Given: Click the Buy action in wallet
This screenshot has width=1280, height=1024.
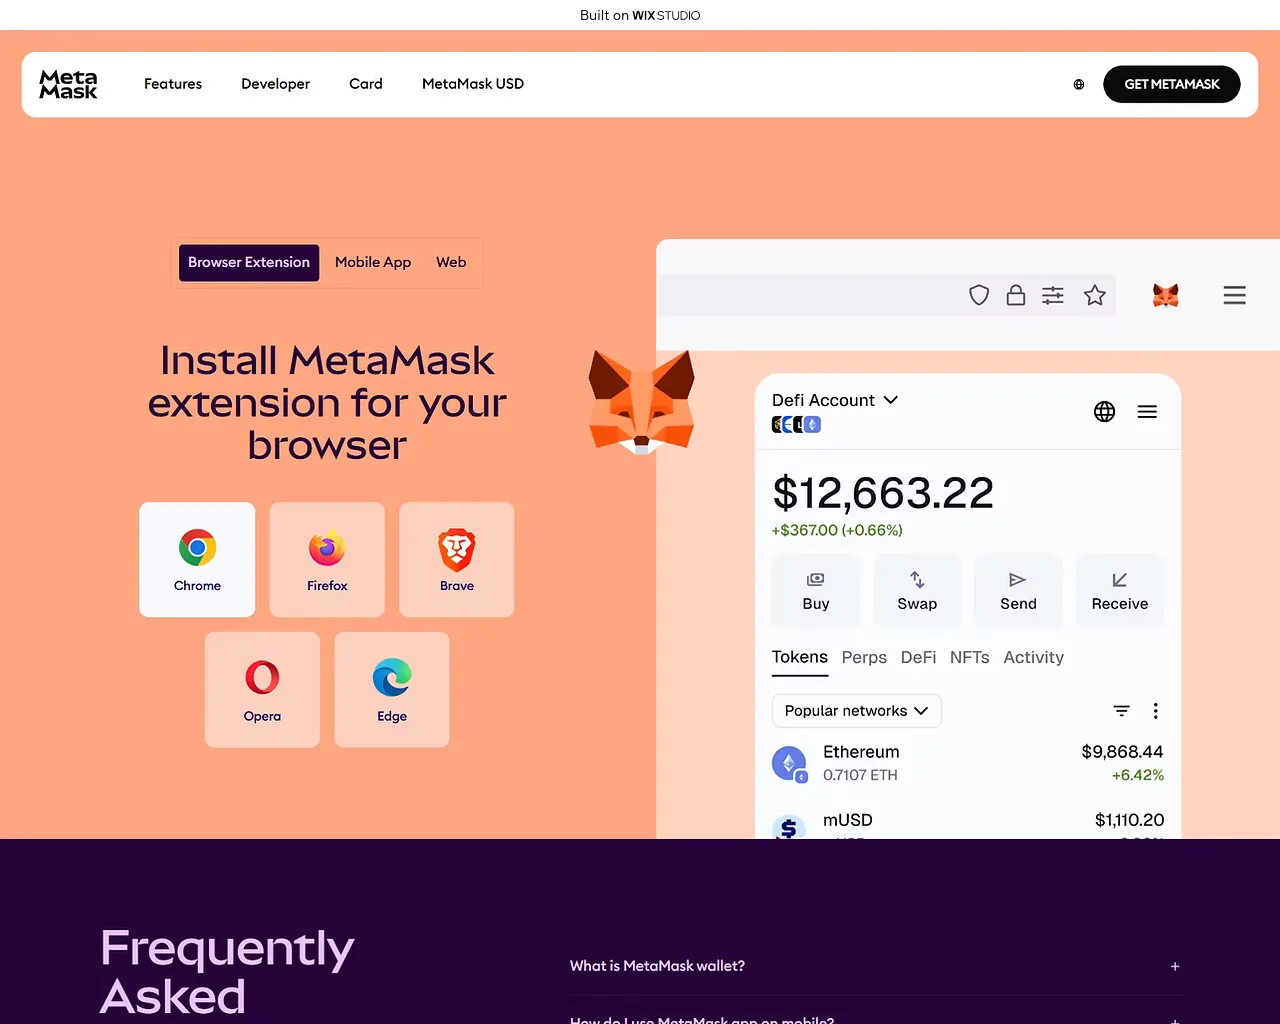Looking at the screenshot, I should click(816, 591).
